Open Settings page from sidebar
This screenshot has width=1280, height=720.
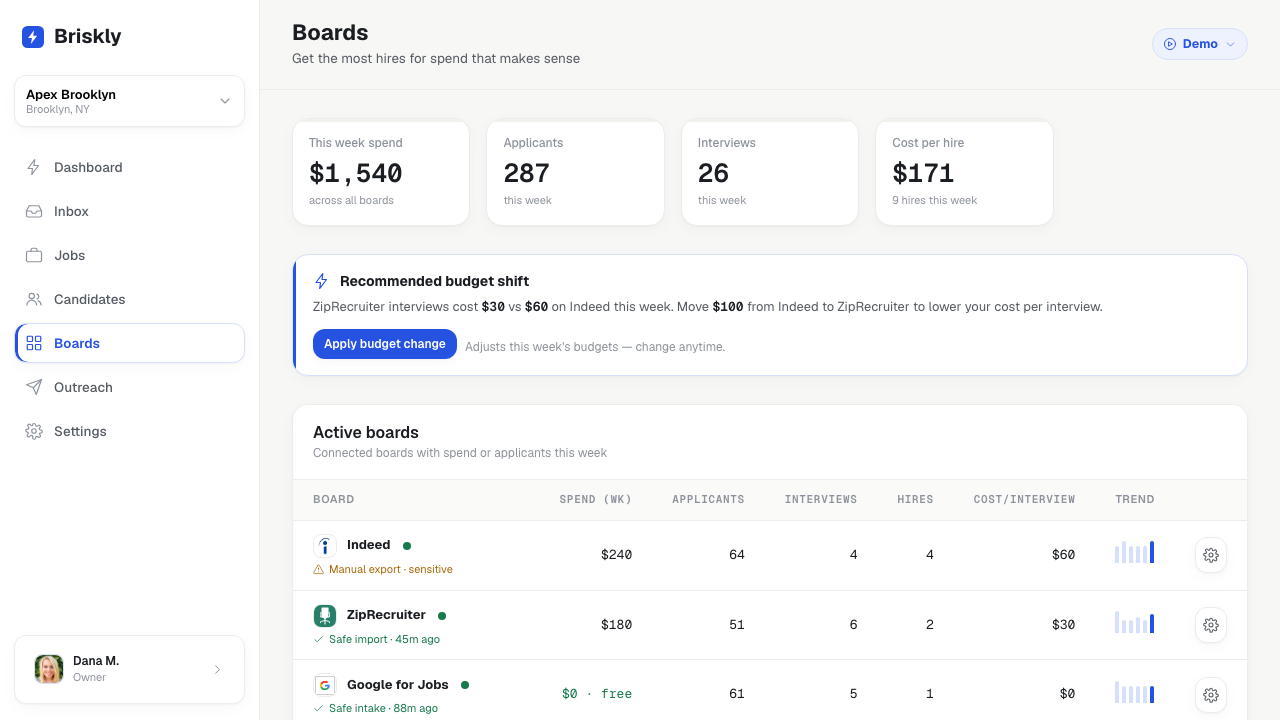coord(129,431)
